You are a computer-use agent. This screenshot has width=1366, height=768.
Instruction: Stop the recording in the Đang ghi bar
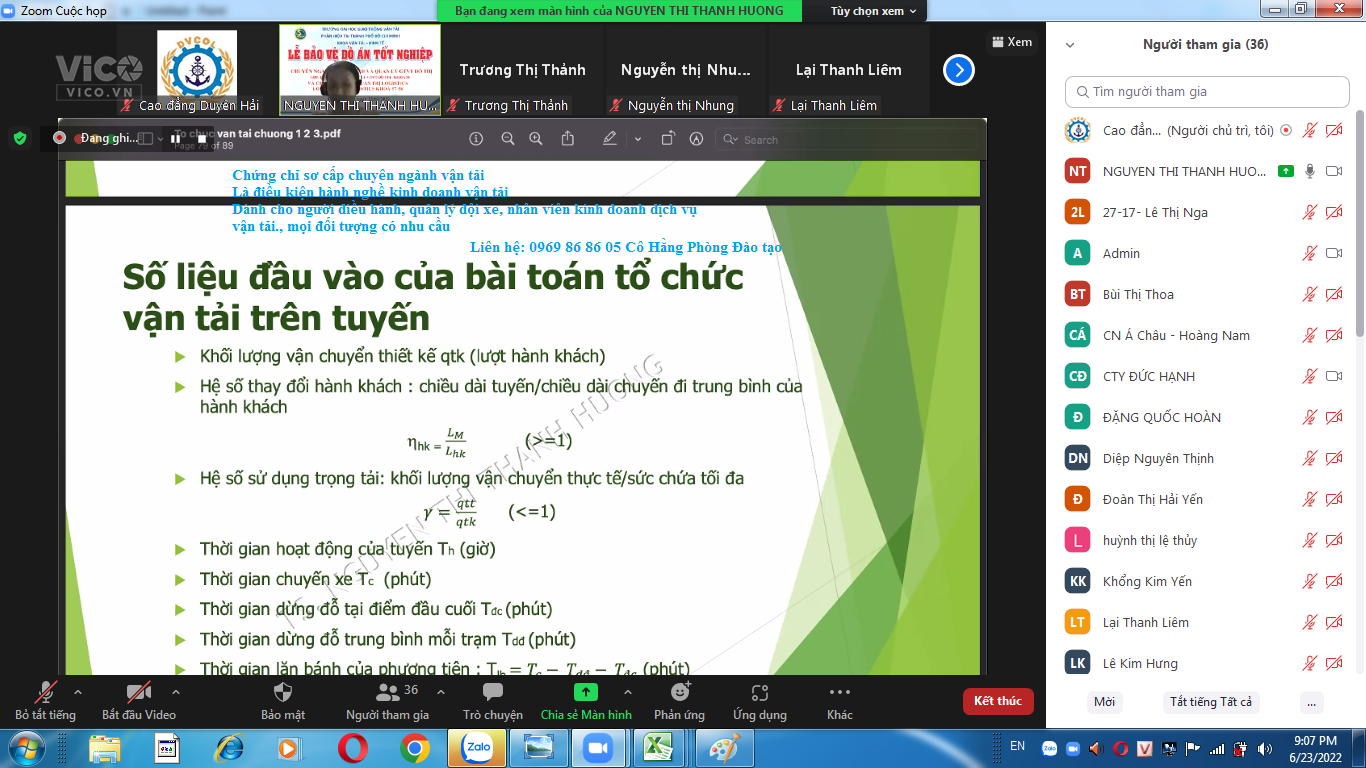(201, 138)
